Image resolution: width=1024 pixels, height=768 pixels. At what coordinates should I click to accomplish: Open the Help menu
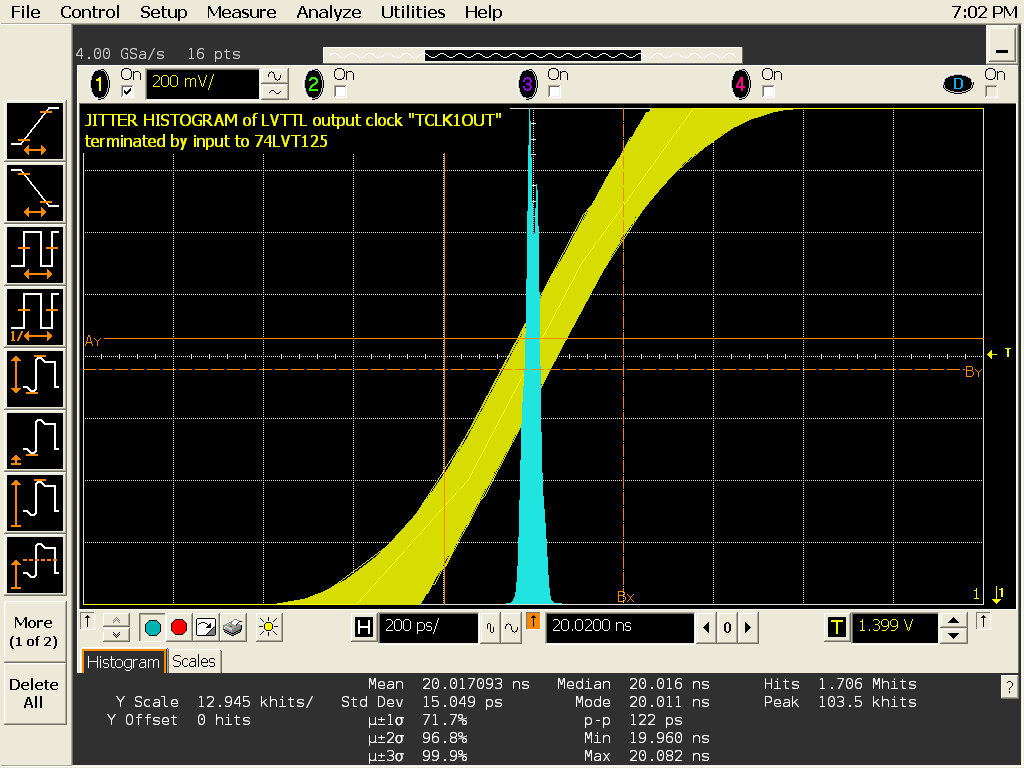tap(483, 12)
